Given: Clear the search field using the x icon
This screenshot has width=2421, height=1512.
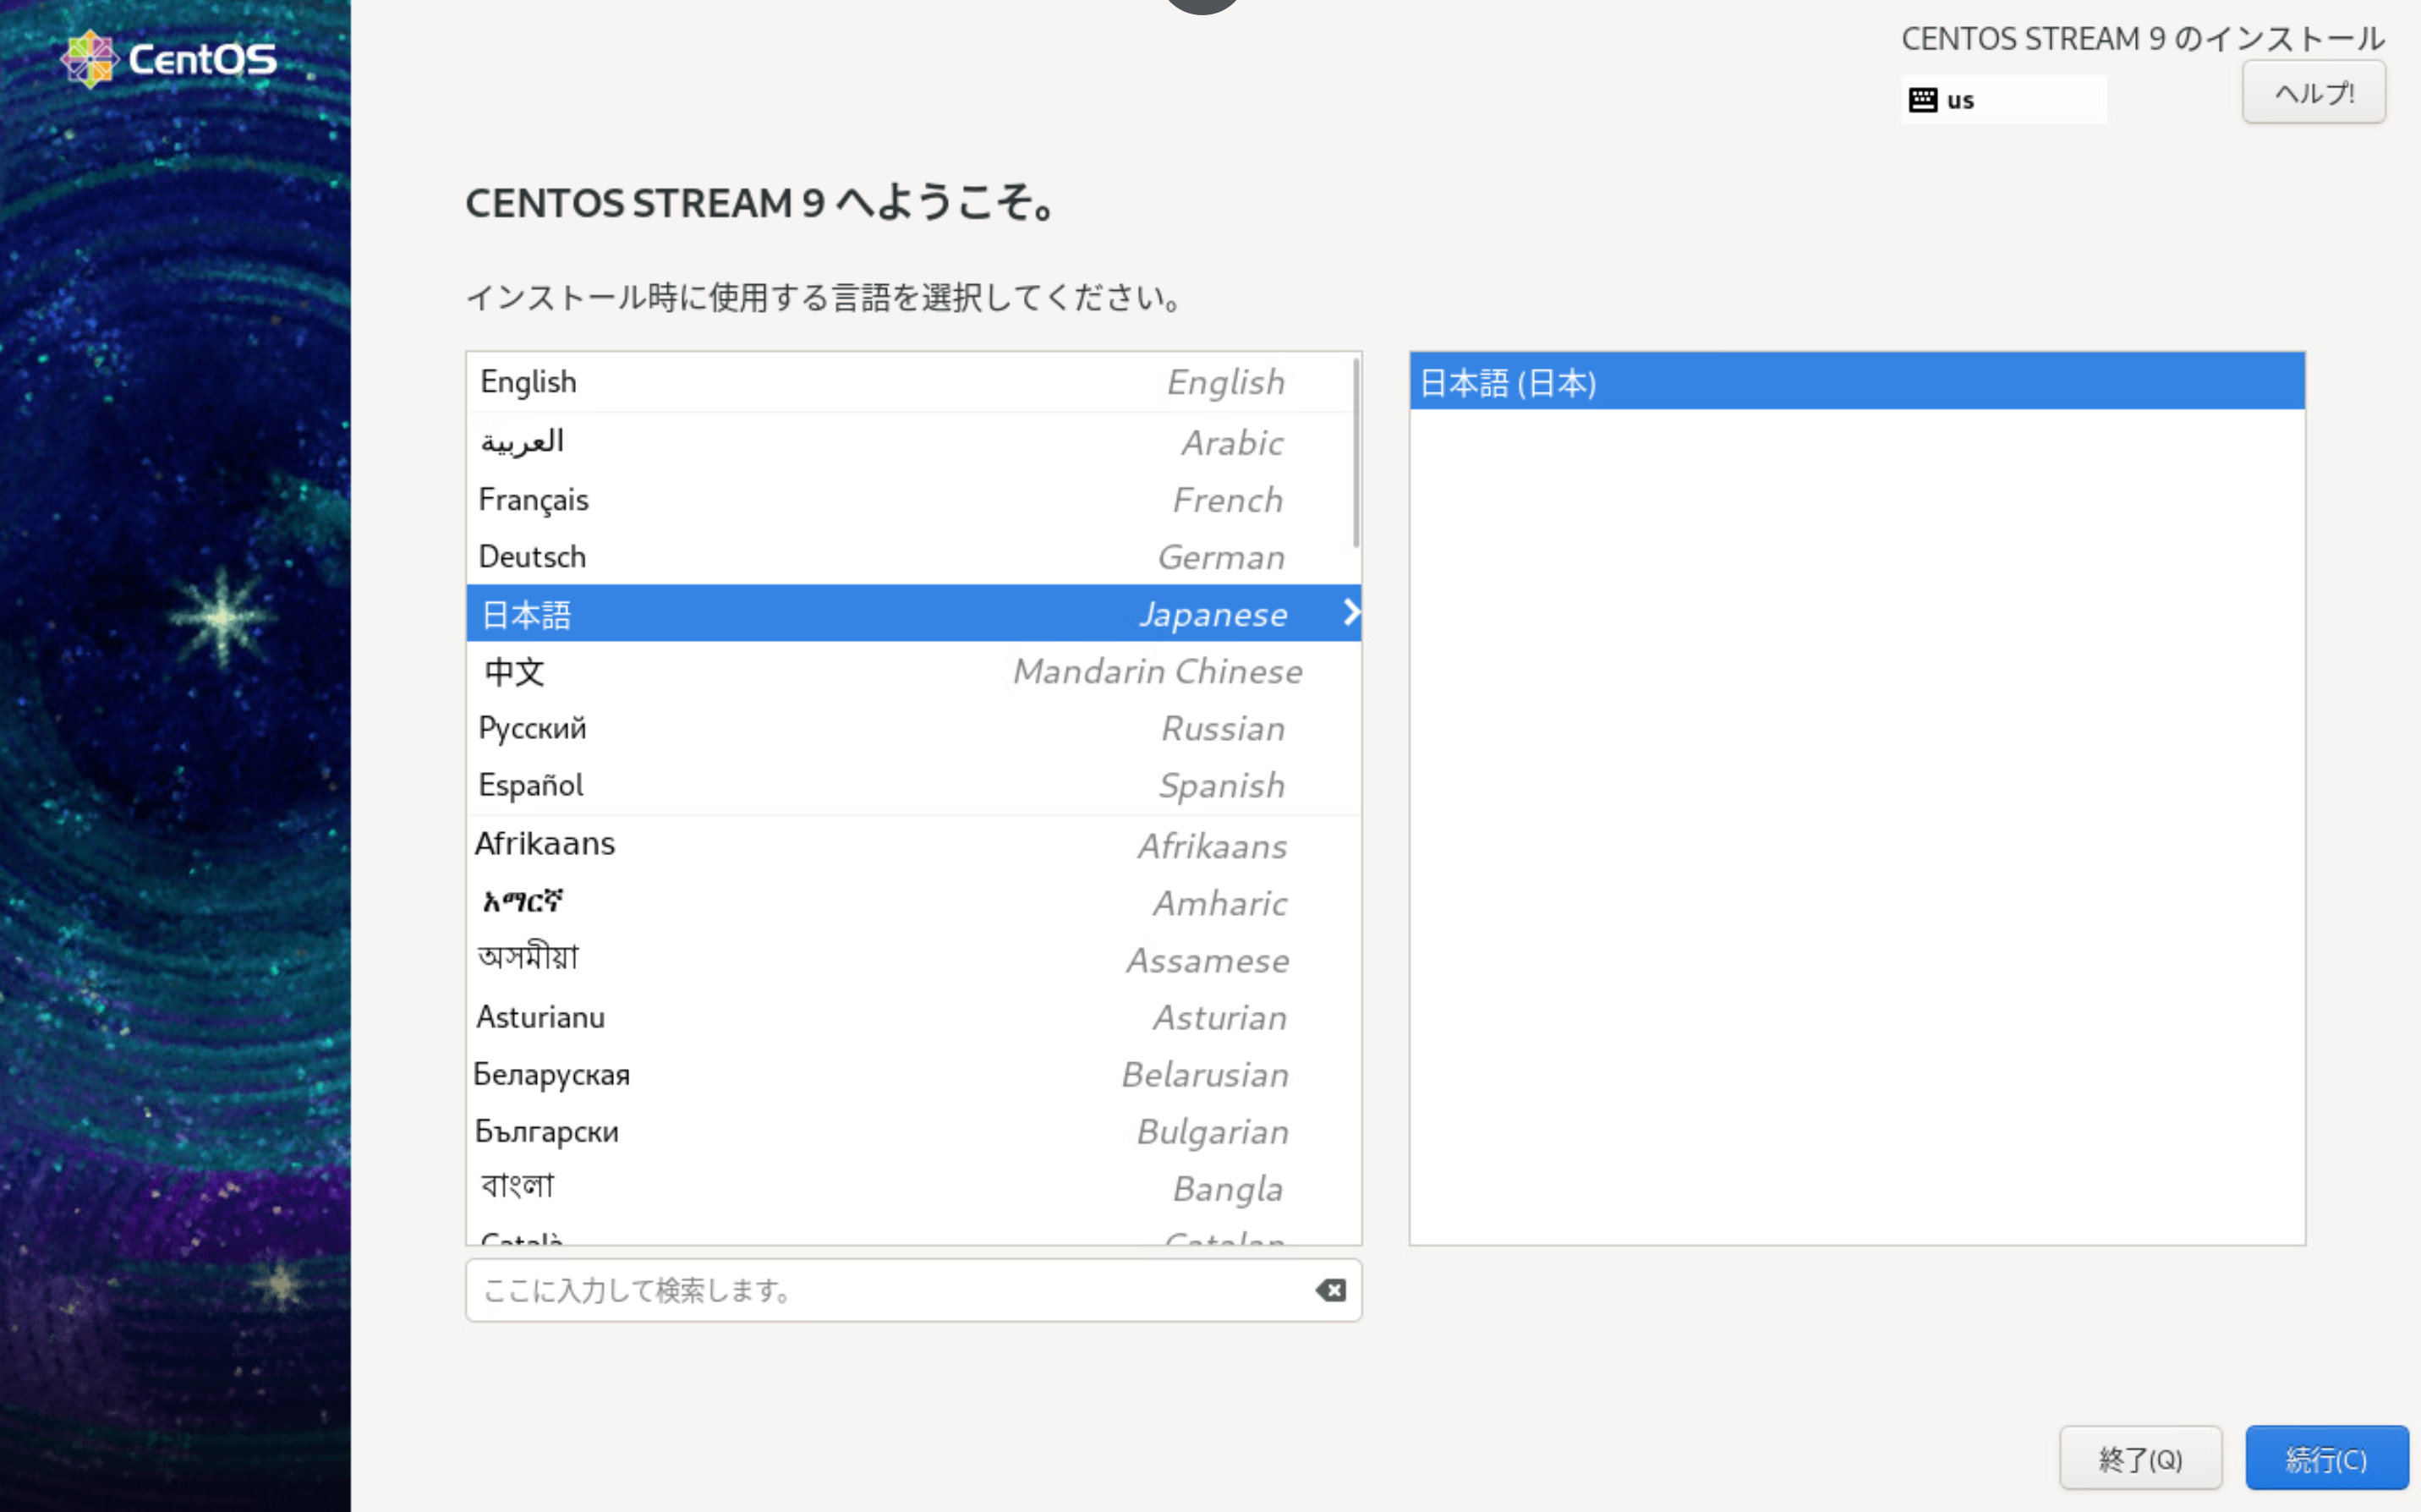Looking at the screenshot, I should coord(1330,1290).
